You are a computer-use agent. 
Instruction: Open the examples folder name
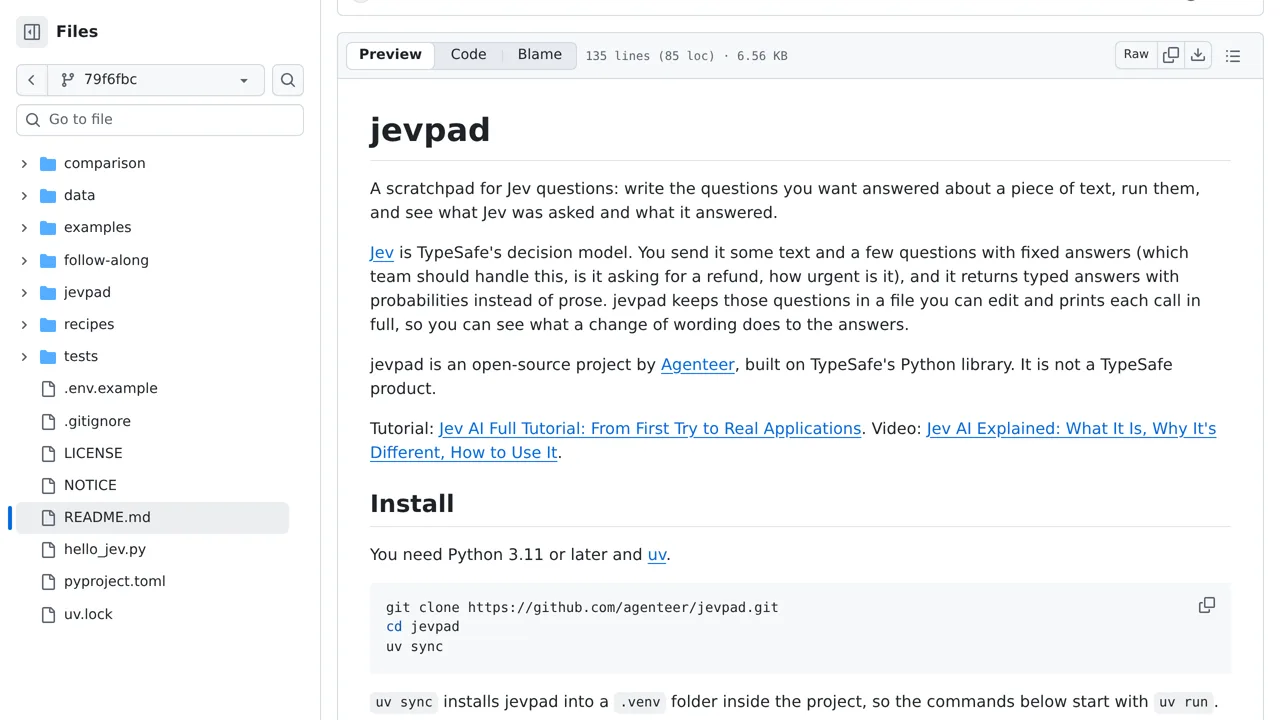(x=97, y=227)
